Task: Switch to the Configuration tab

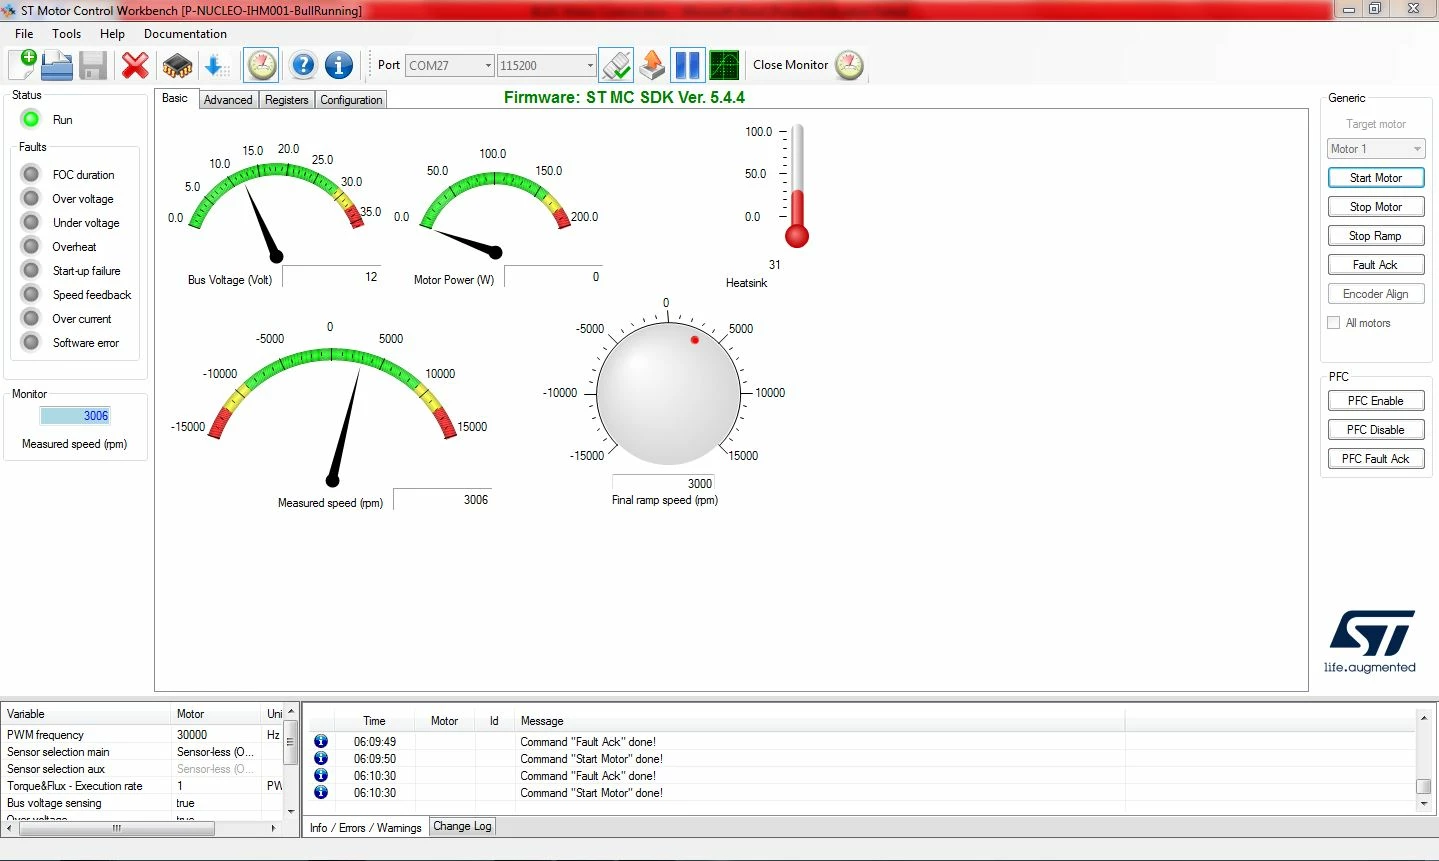Action: pyautogui.click(x=351, y=100)
